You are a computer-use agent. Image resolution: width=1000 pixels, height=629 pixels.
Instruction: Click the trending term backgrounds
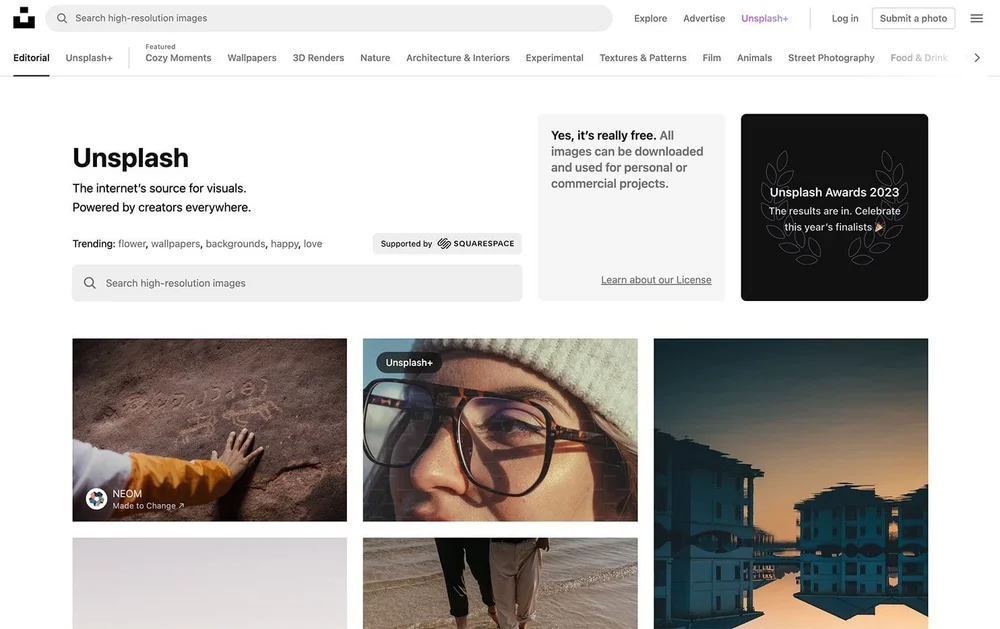235,244
